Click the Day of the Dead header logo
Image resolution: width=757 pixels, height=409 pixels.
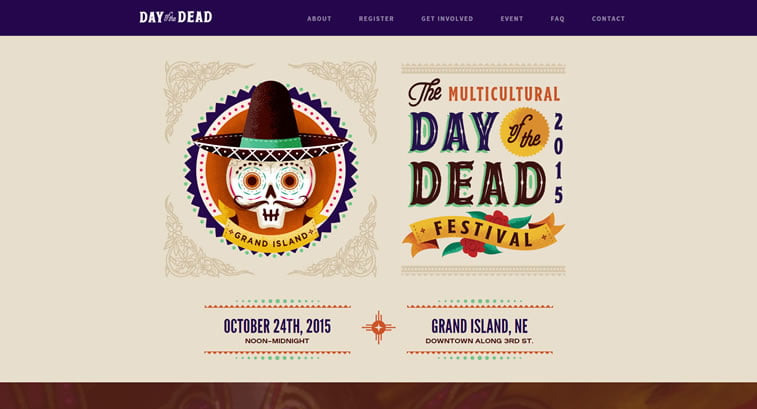[x=176, y=17]
